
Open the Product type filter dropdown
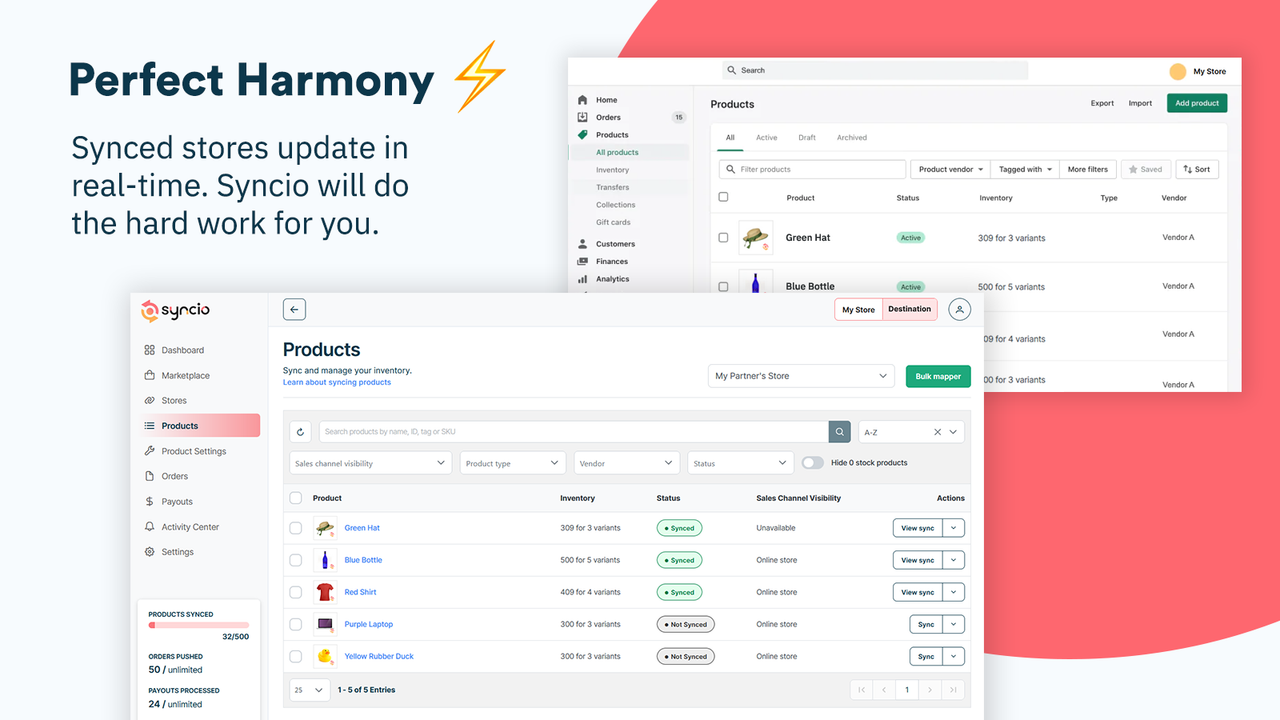click(514, 463)
